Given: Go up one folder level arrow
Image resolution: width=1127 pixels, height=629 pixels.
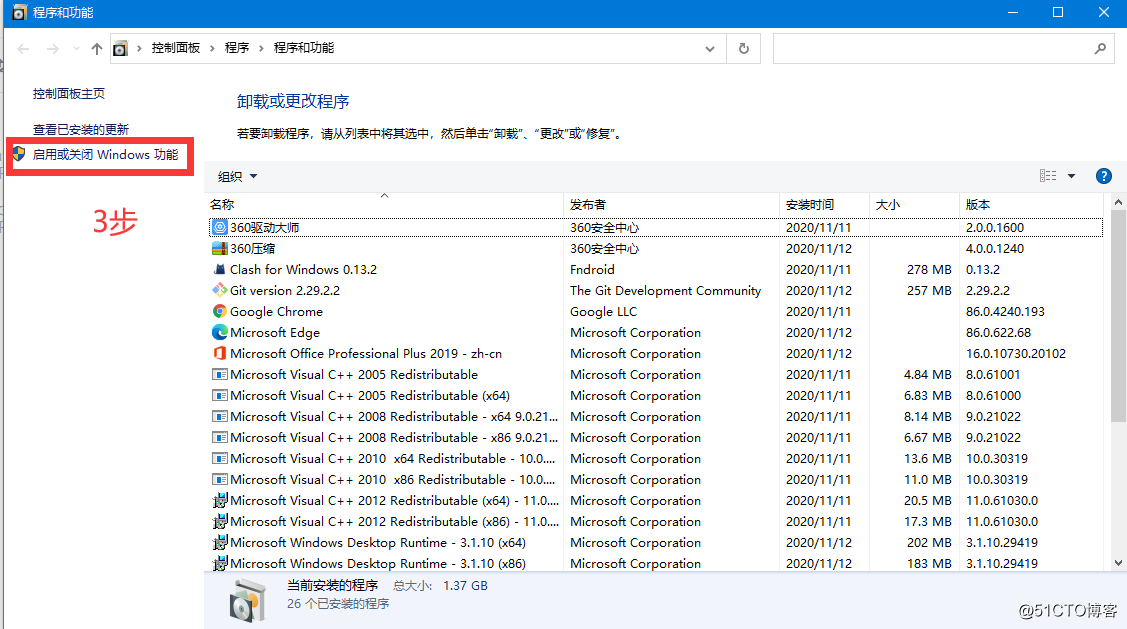Looking at the screenshot, I should [x=96, y=48].
